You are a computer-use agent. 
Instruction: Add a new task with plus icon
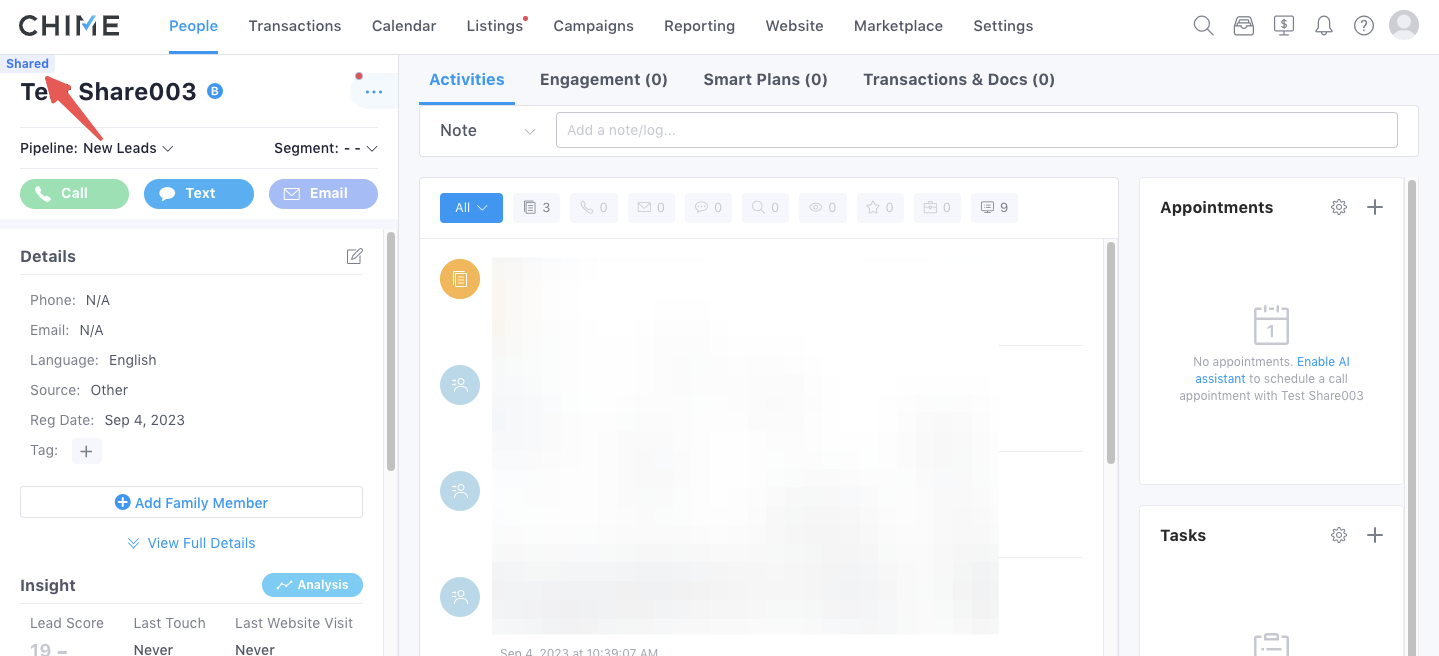pos(1375,535)
